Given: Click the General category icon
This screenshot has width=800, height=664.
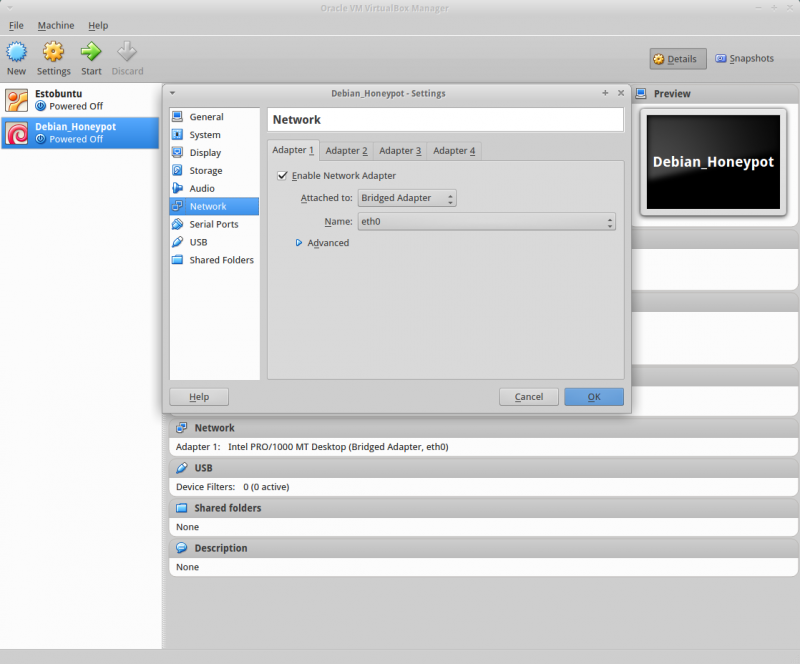Looking at the screenshot, I should 178,116.
